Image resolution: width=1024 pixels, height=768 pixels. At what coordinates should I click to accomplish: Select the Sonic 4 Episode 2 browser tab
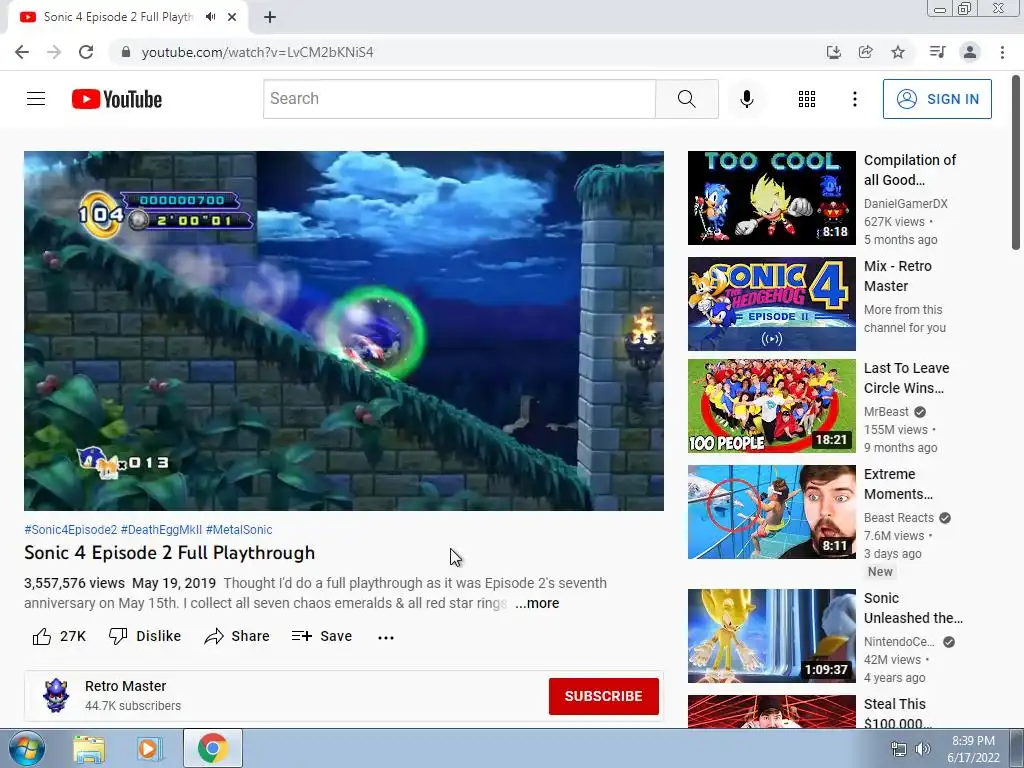point(118,17)
